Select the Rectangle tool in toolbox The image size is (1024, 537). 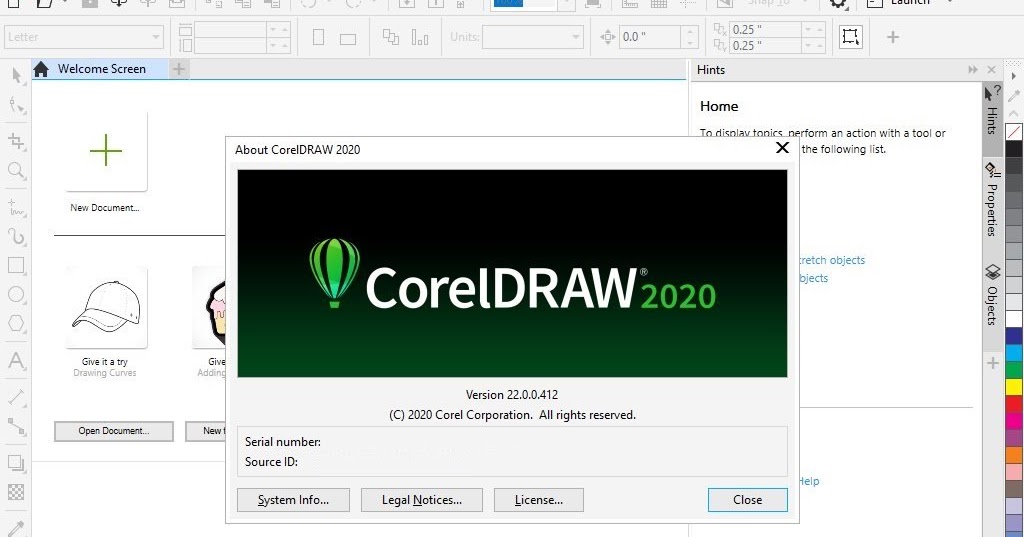tap(16, 266)
